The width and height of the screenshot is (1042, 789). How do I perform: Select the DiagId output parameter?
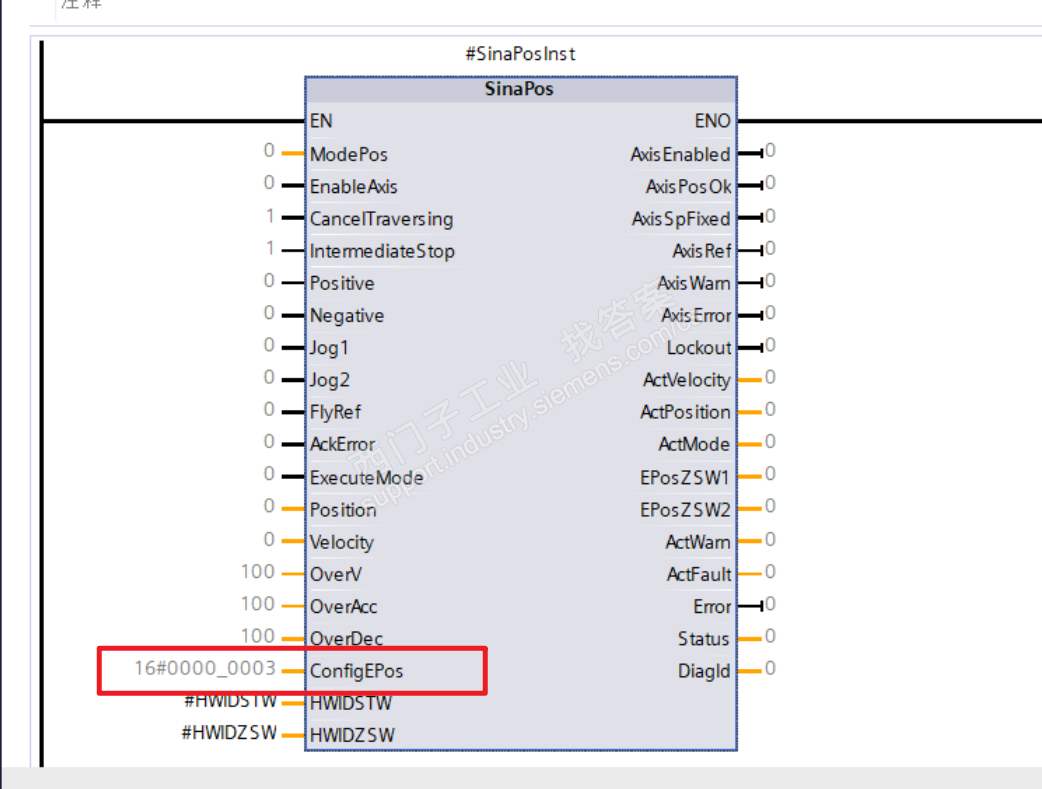[x=704, y=671]
